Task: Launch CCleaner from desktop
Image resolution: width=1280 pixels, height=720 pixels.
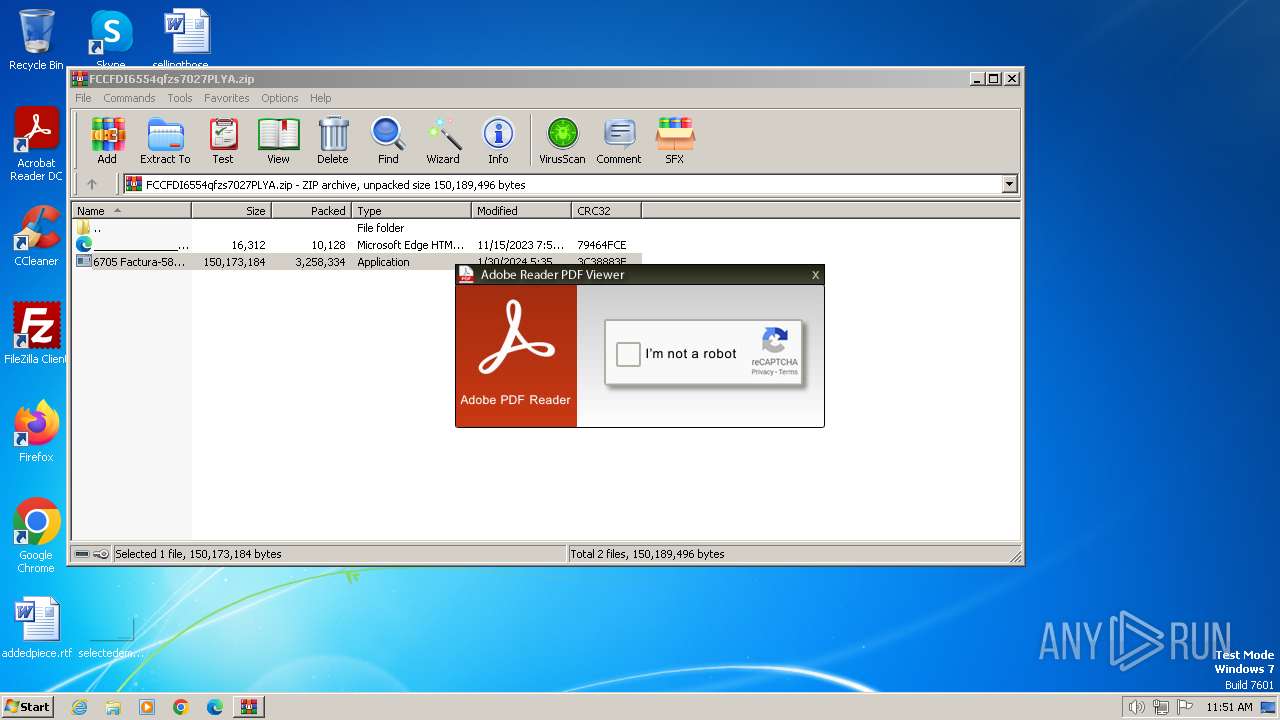Action: pyautogui.click(x=36, y=236)
